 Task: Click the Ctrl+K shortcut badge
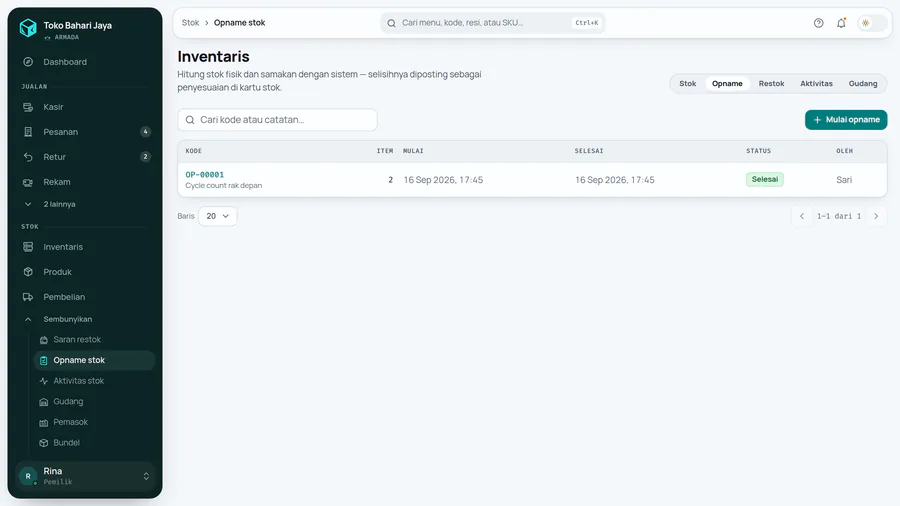[x=587, y=23]
